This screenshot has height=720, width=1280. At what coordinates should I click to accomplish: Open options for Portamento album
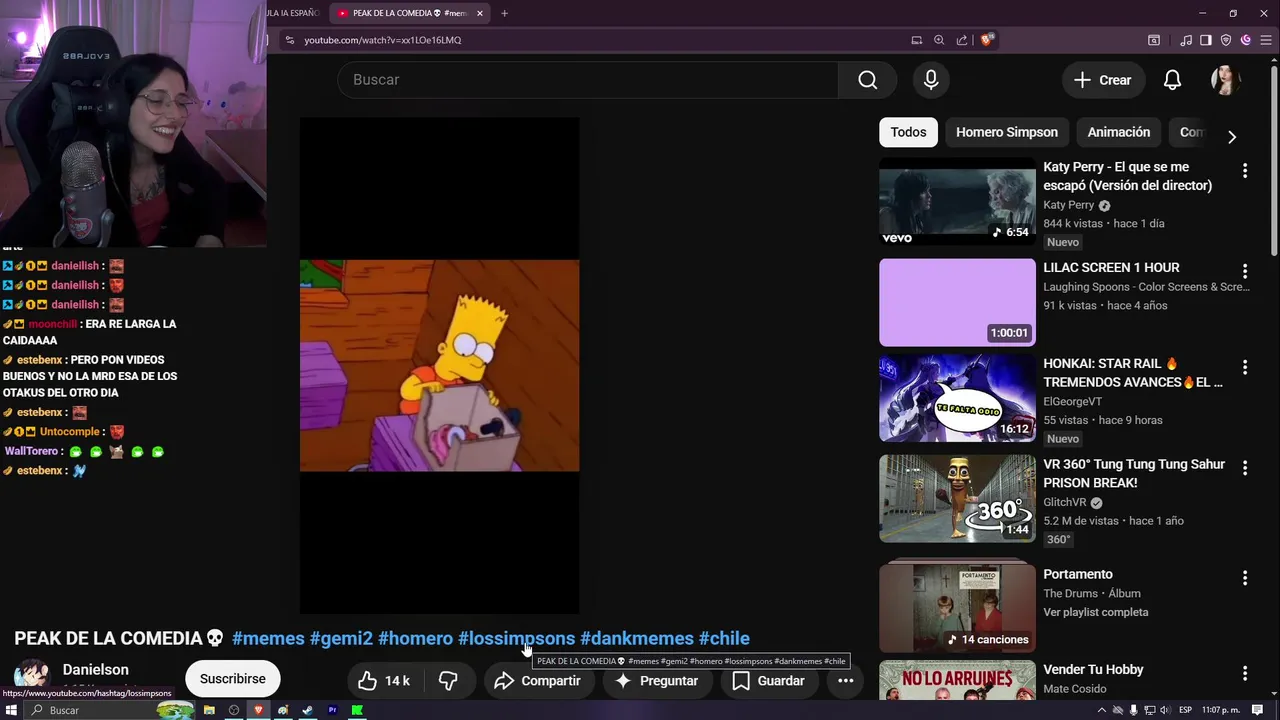pos(1245,578)
